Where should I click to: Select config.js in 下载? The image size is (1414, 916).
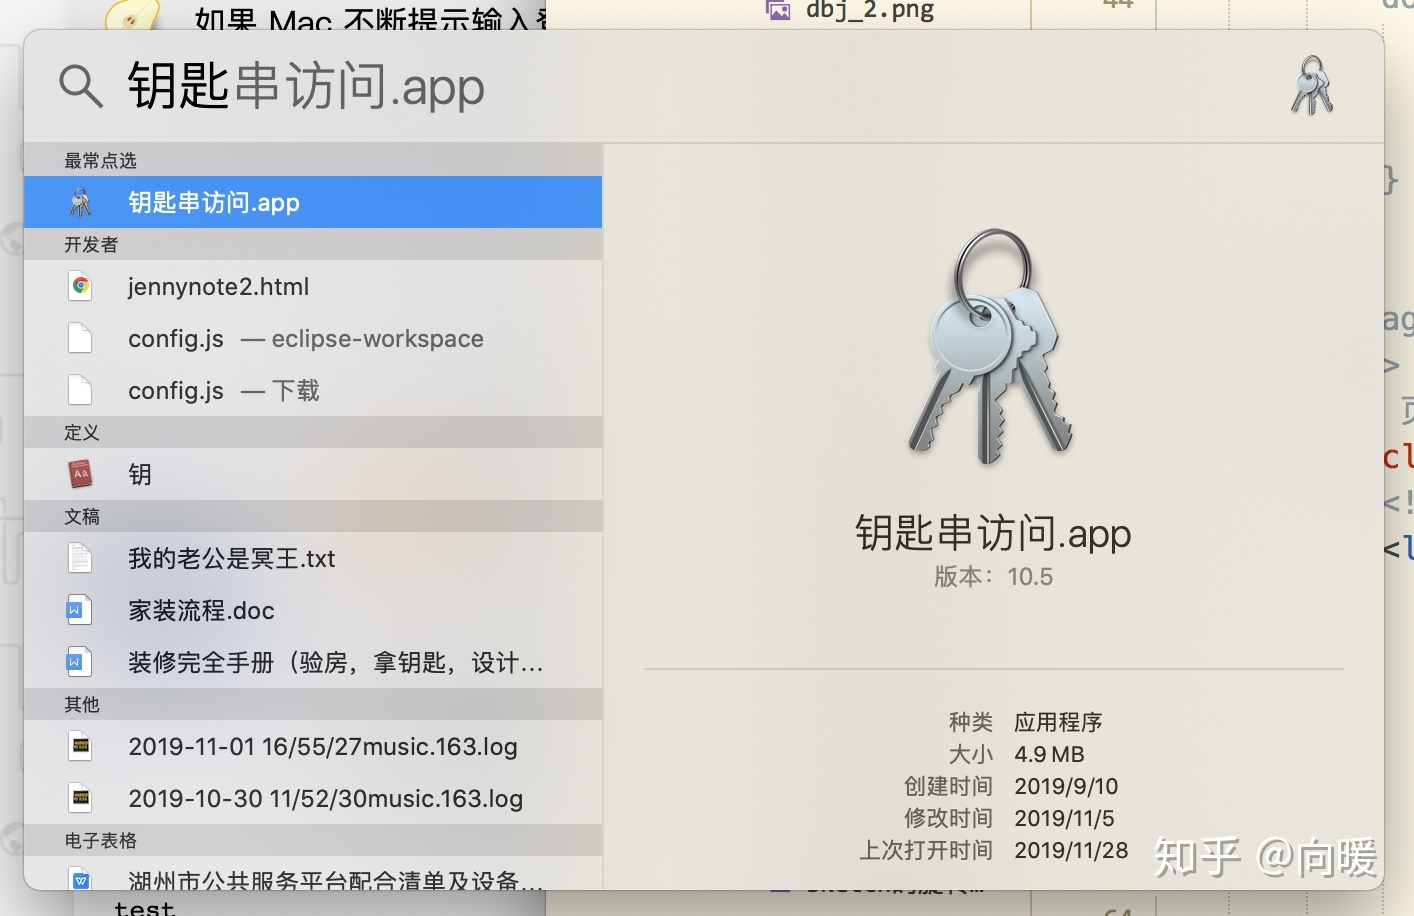(313, 391)
